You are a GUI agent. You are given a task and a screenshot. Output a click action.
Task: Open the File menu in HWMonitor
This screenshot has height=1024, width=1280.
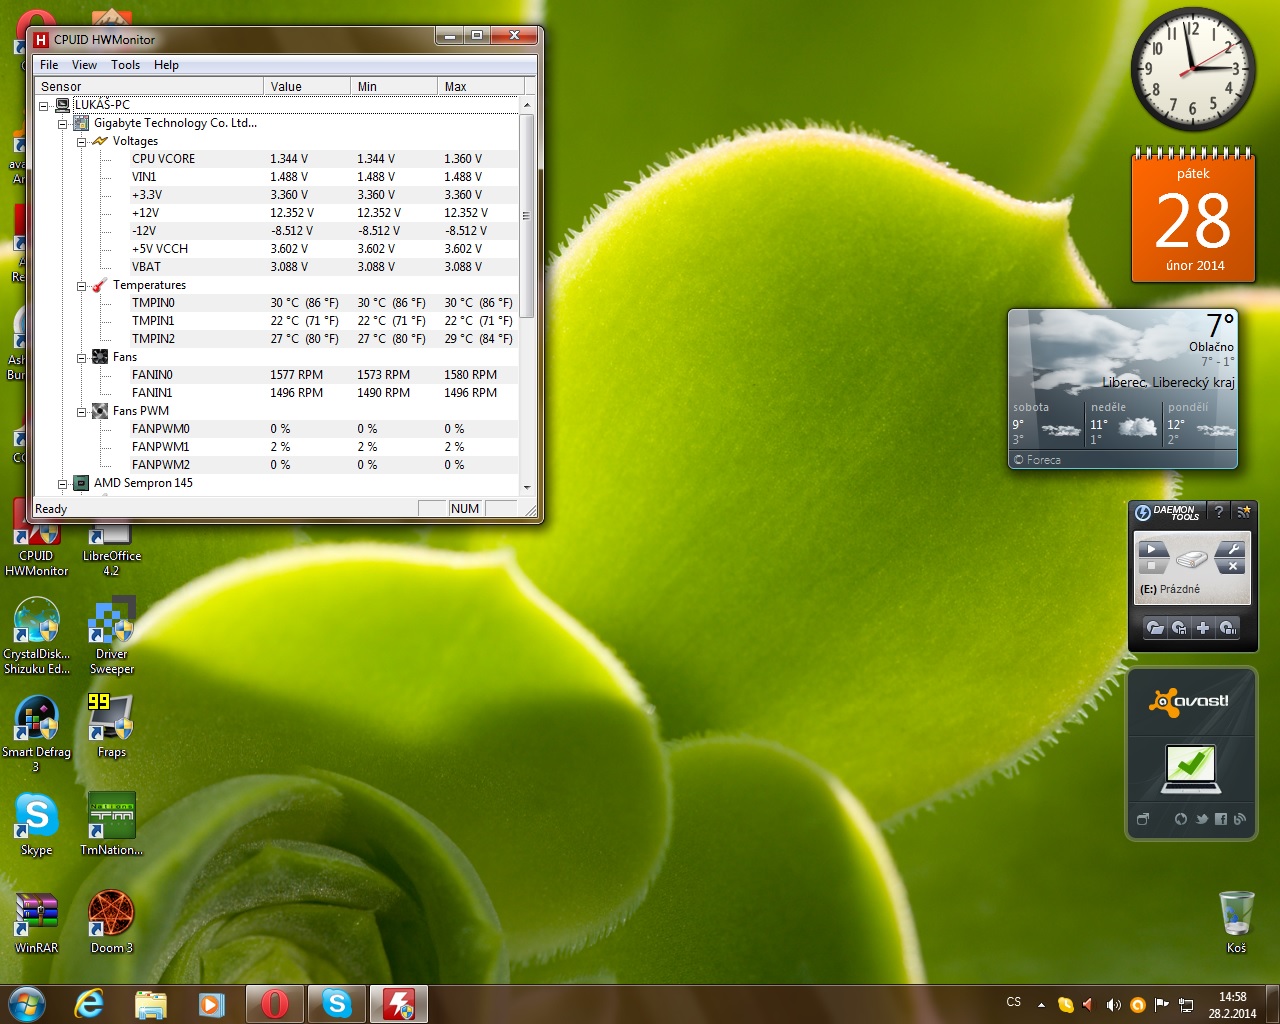click(49, 65)
